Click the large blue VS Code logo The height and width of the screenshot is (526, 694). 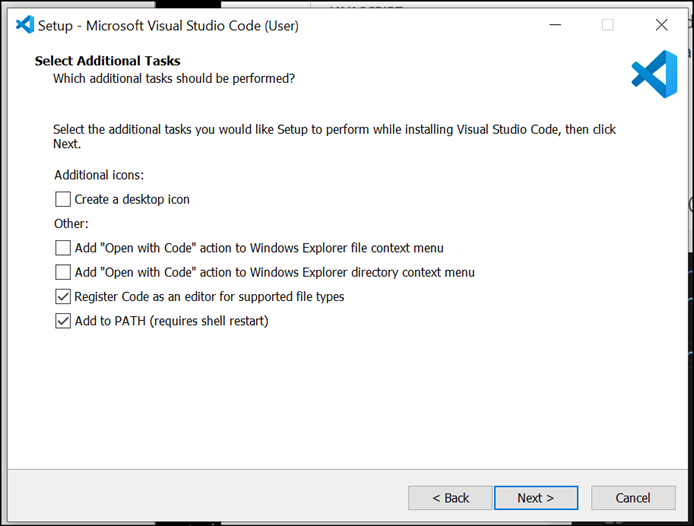654,74
